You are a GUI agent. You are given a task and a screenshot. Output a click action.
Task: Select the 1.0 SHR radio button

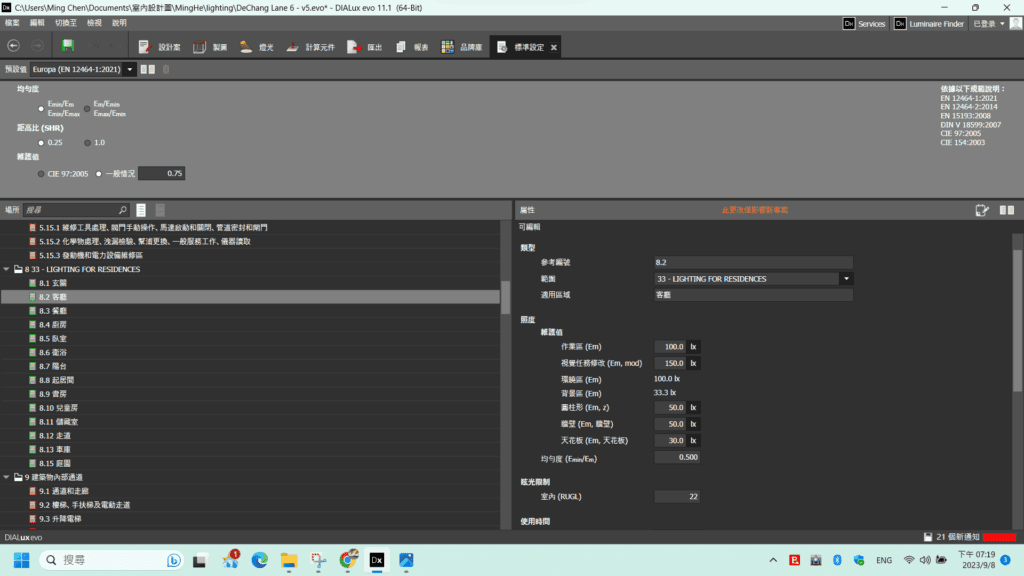point(88,142)
